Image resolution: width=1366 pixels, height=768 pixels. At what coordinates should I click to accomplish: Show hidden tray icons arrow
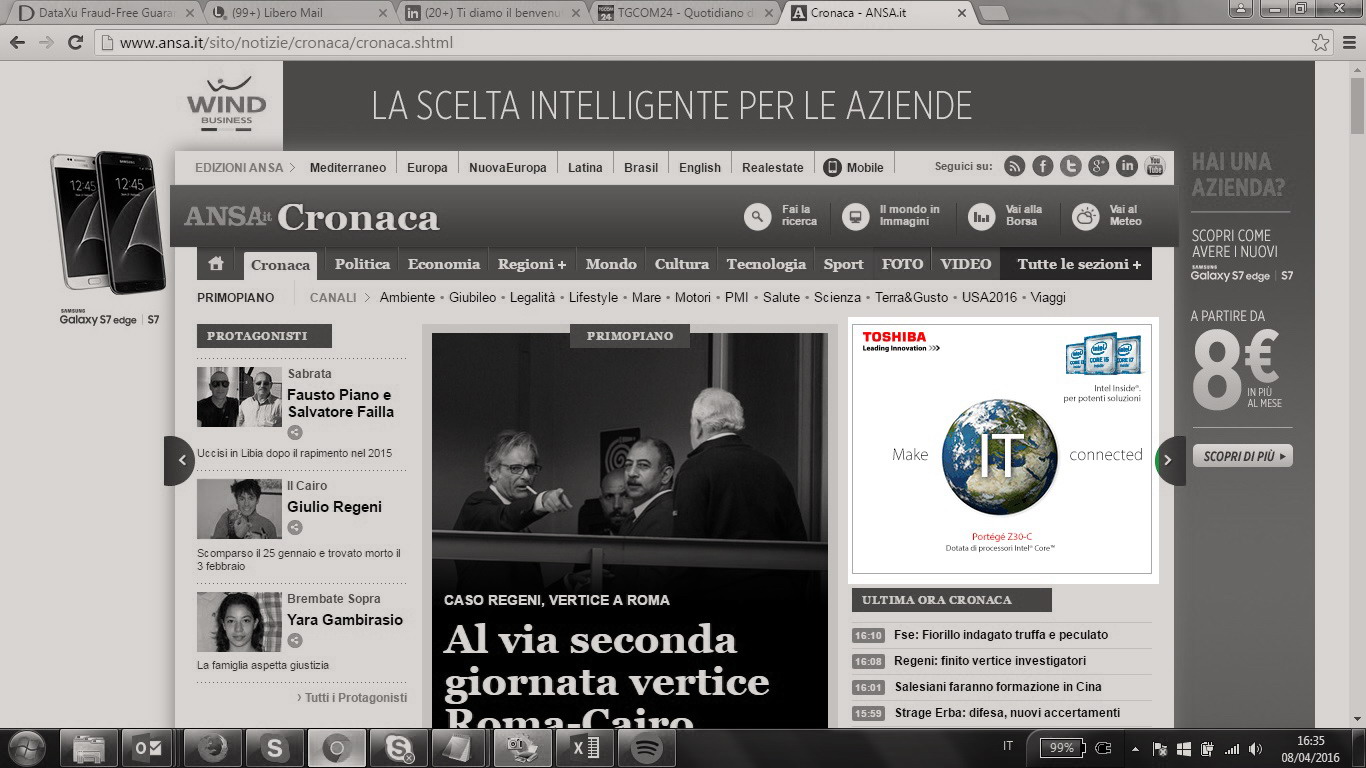[1135, 749]
